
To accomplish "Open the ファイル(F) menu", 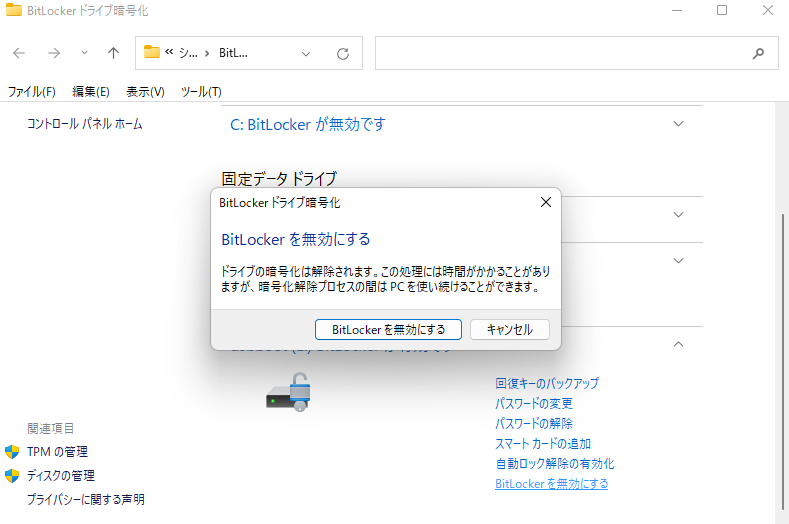I will (32, 92).
